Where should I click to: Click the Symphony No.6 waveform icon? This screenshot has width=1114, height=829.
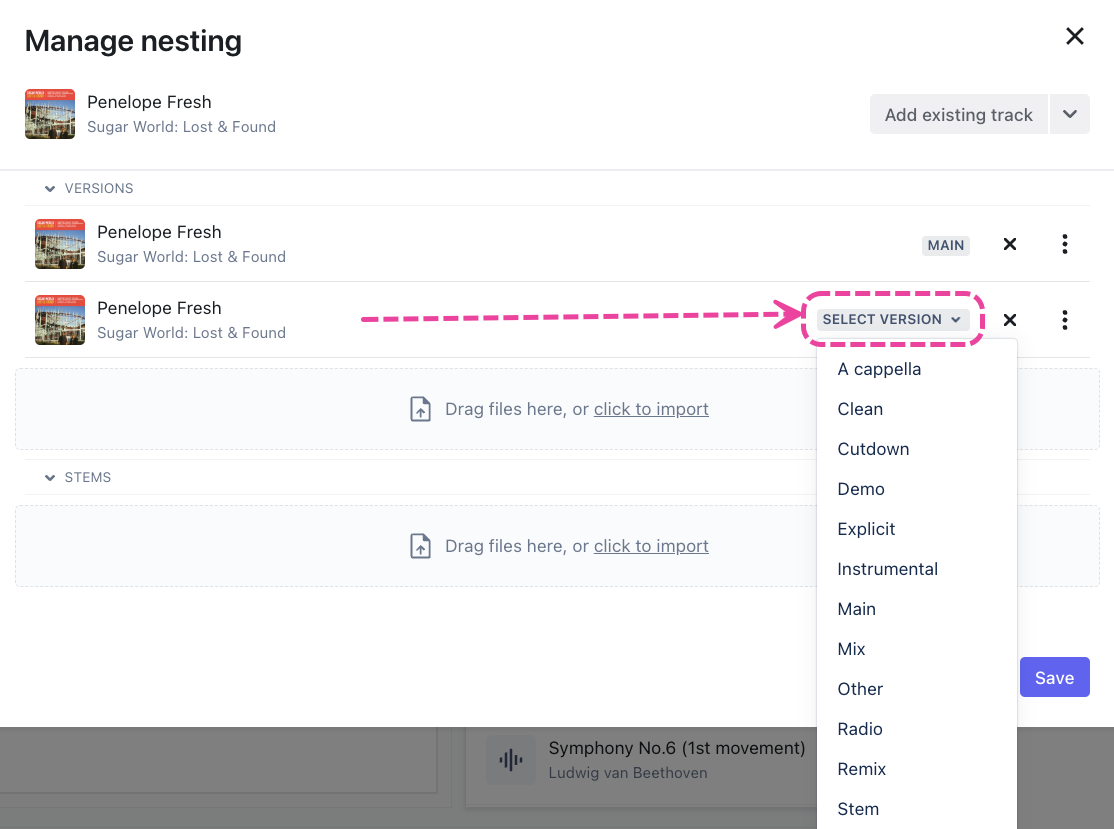tap(511, 760)
